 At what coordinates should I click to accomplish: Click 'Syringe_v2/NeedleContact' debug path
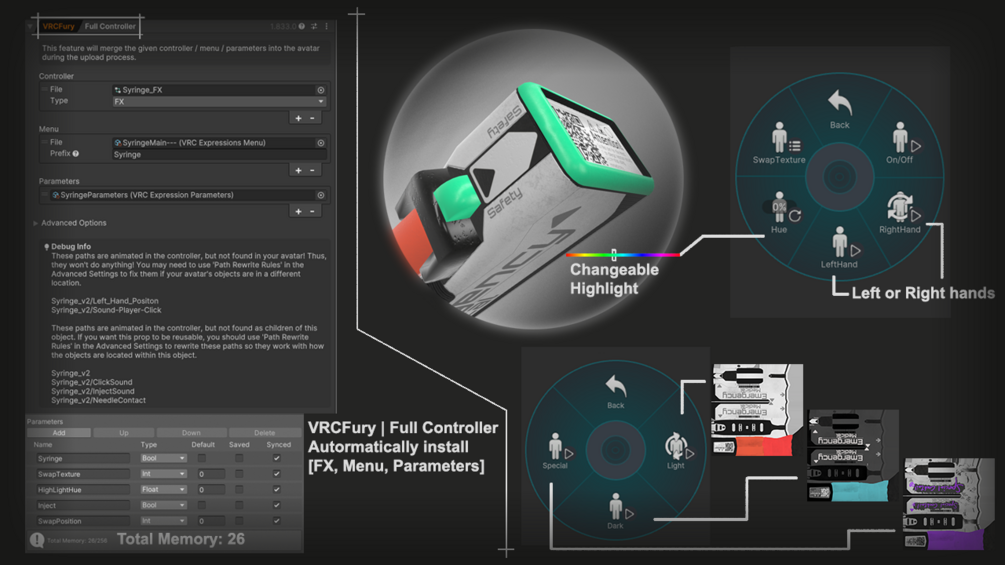99,400
